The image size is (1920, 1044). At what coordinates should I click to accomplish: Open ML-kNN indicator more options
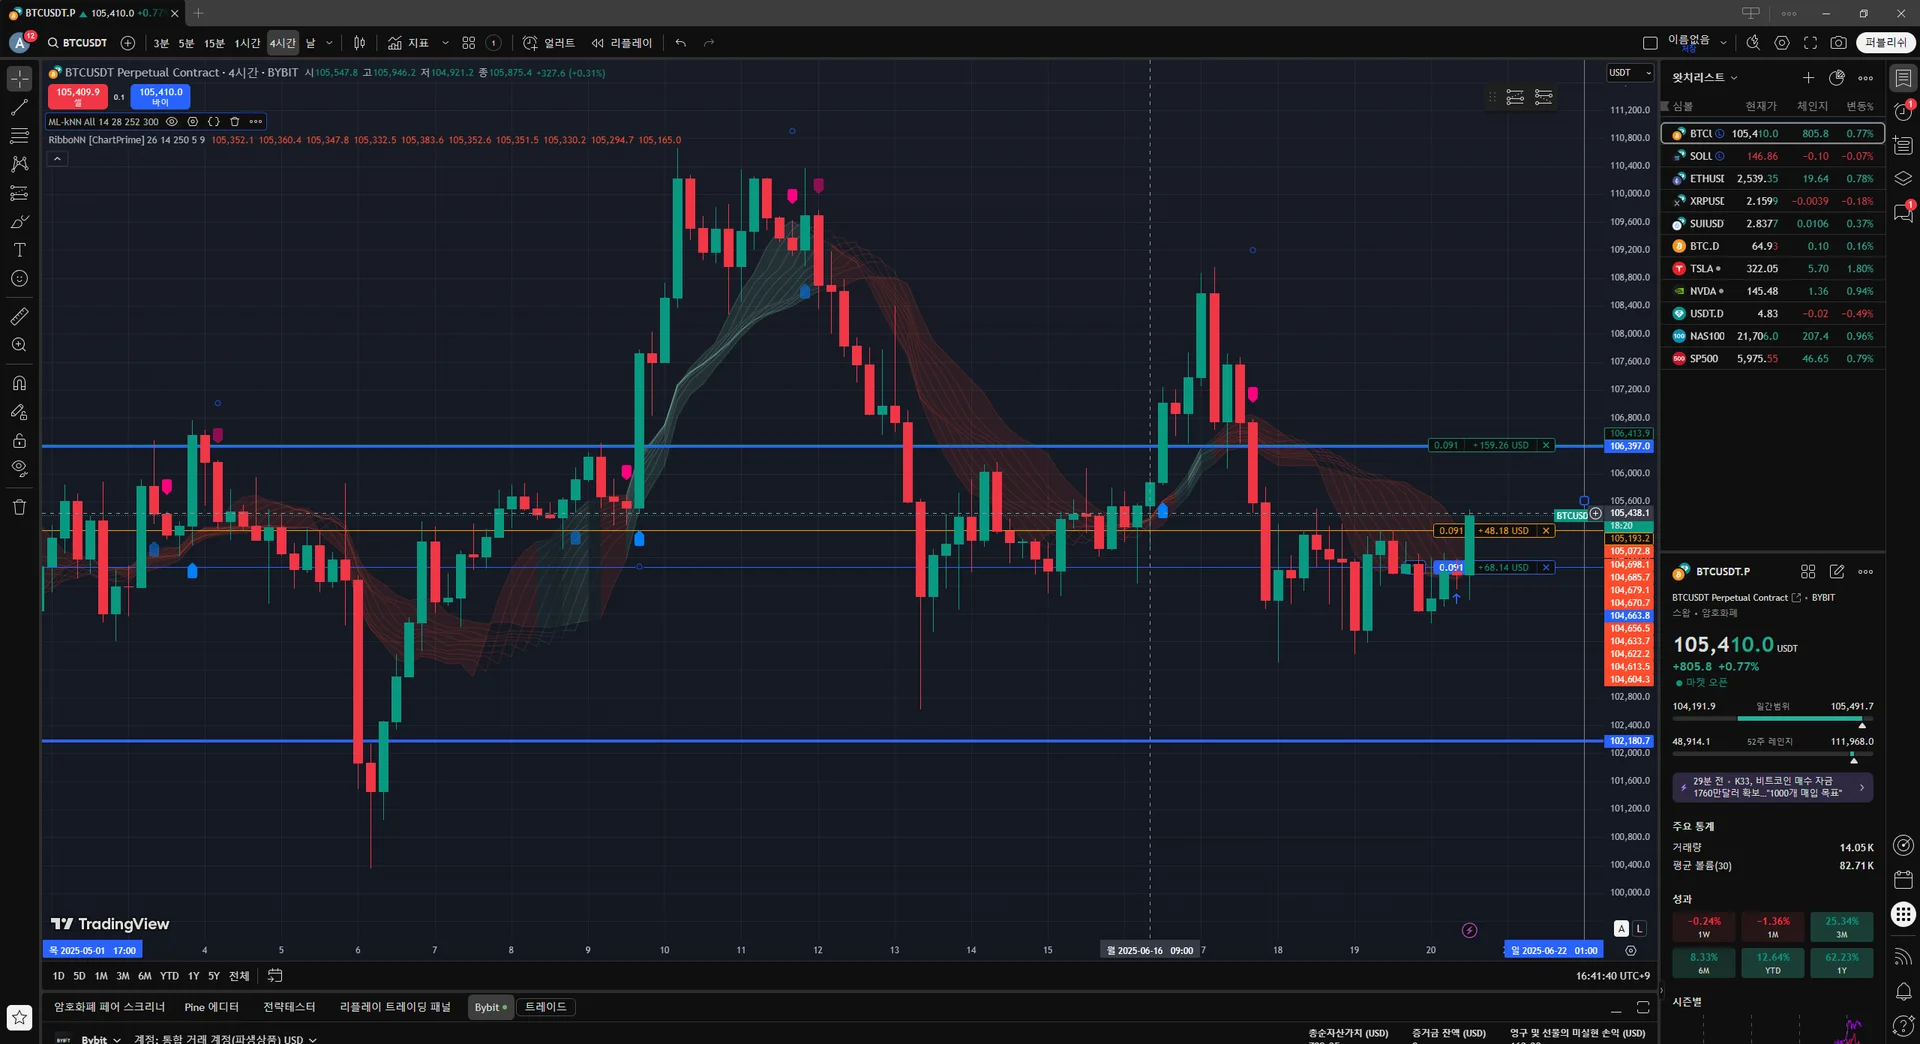pos(256,122)
